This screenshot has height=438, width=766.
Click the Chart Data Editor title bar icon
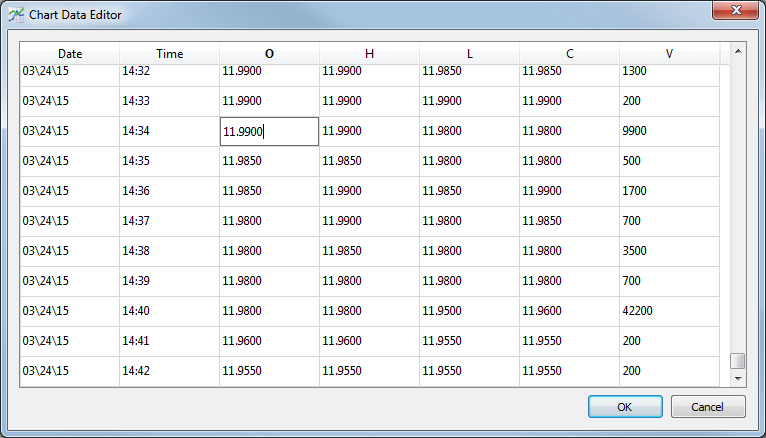pos(15,16)
